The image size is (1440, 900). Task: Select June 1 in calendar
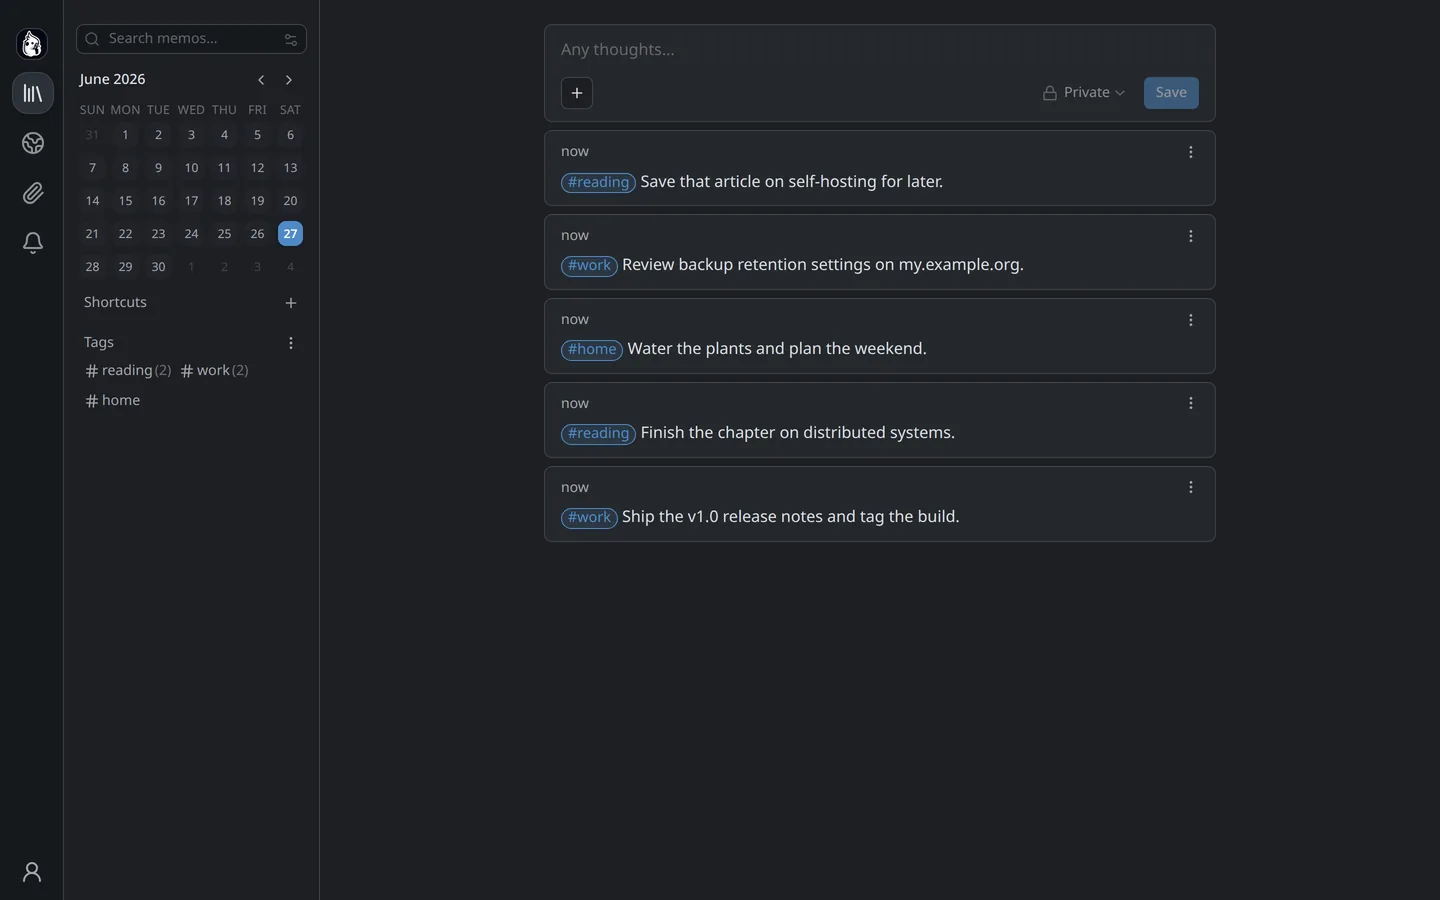coord(125,135)
